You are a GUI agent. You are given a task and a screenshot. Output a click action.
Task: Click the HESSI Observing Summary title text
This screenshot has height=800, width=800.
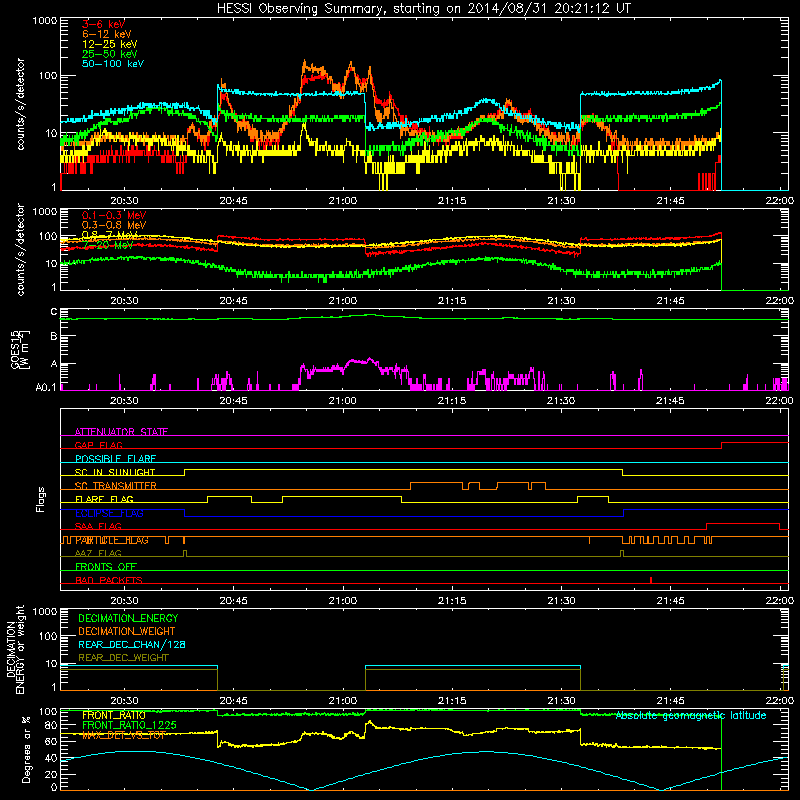423,9
